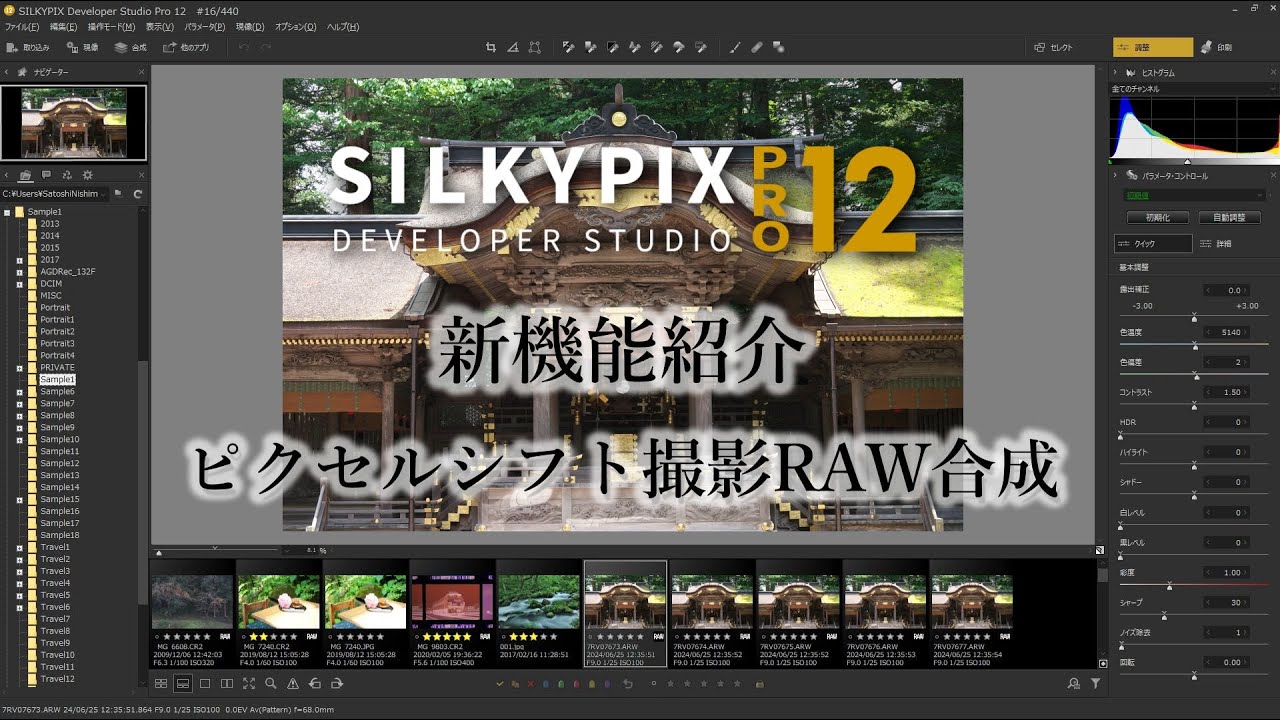Select the perspective correction tool icon
Image resolution: width=1280 pixels, height=720 pixels.
pos(536,47)
